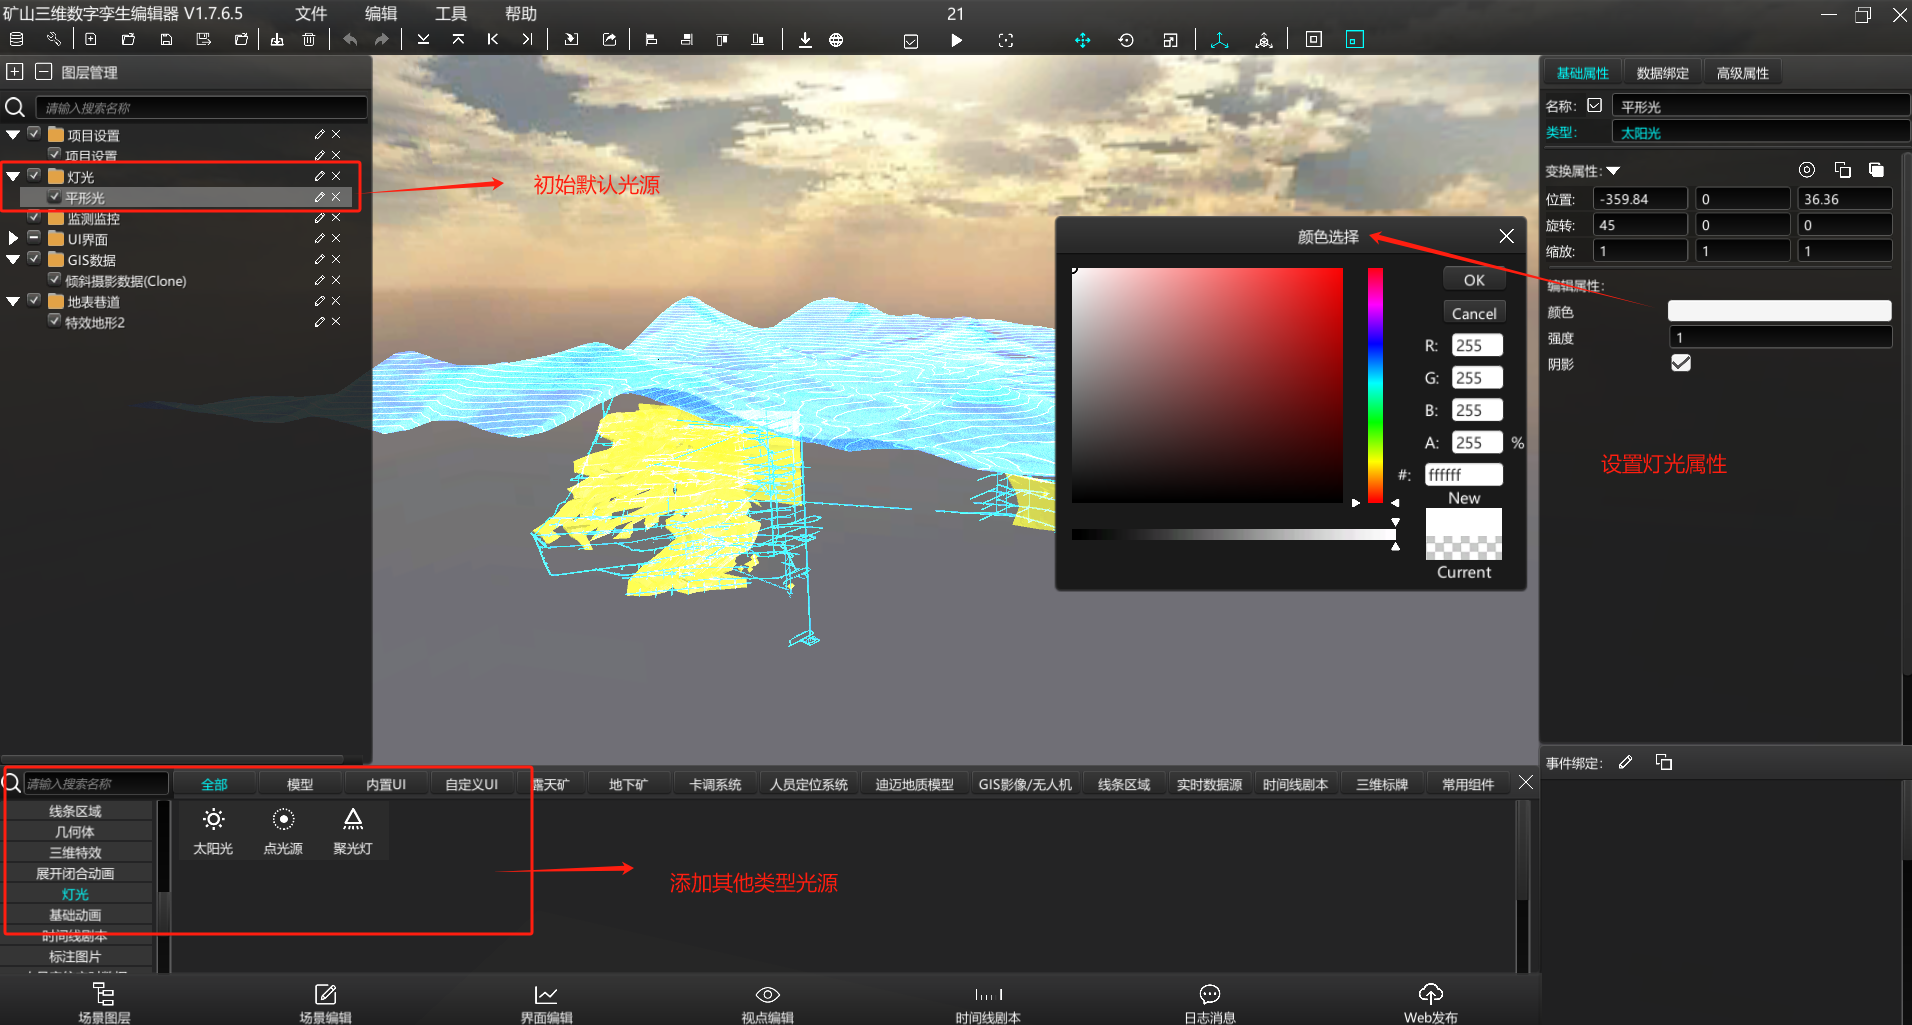Click OK in color picker
The width and height of the screenshot is (1912, 1025).
pos(1474,280)
